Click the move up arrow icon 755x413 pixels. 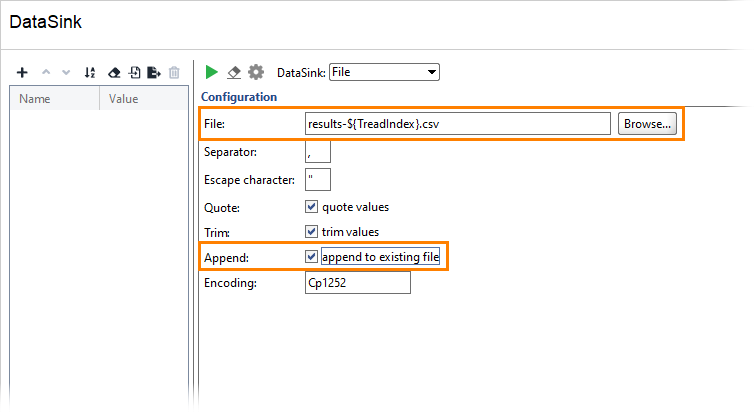(46, 73)
